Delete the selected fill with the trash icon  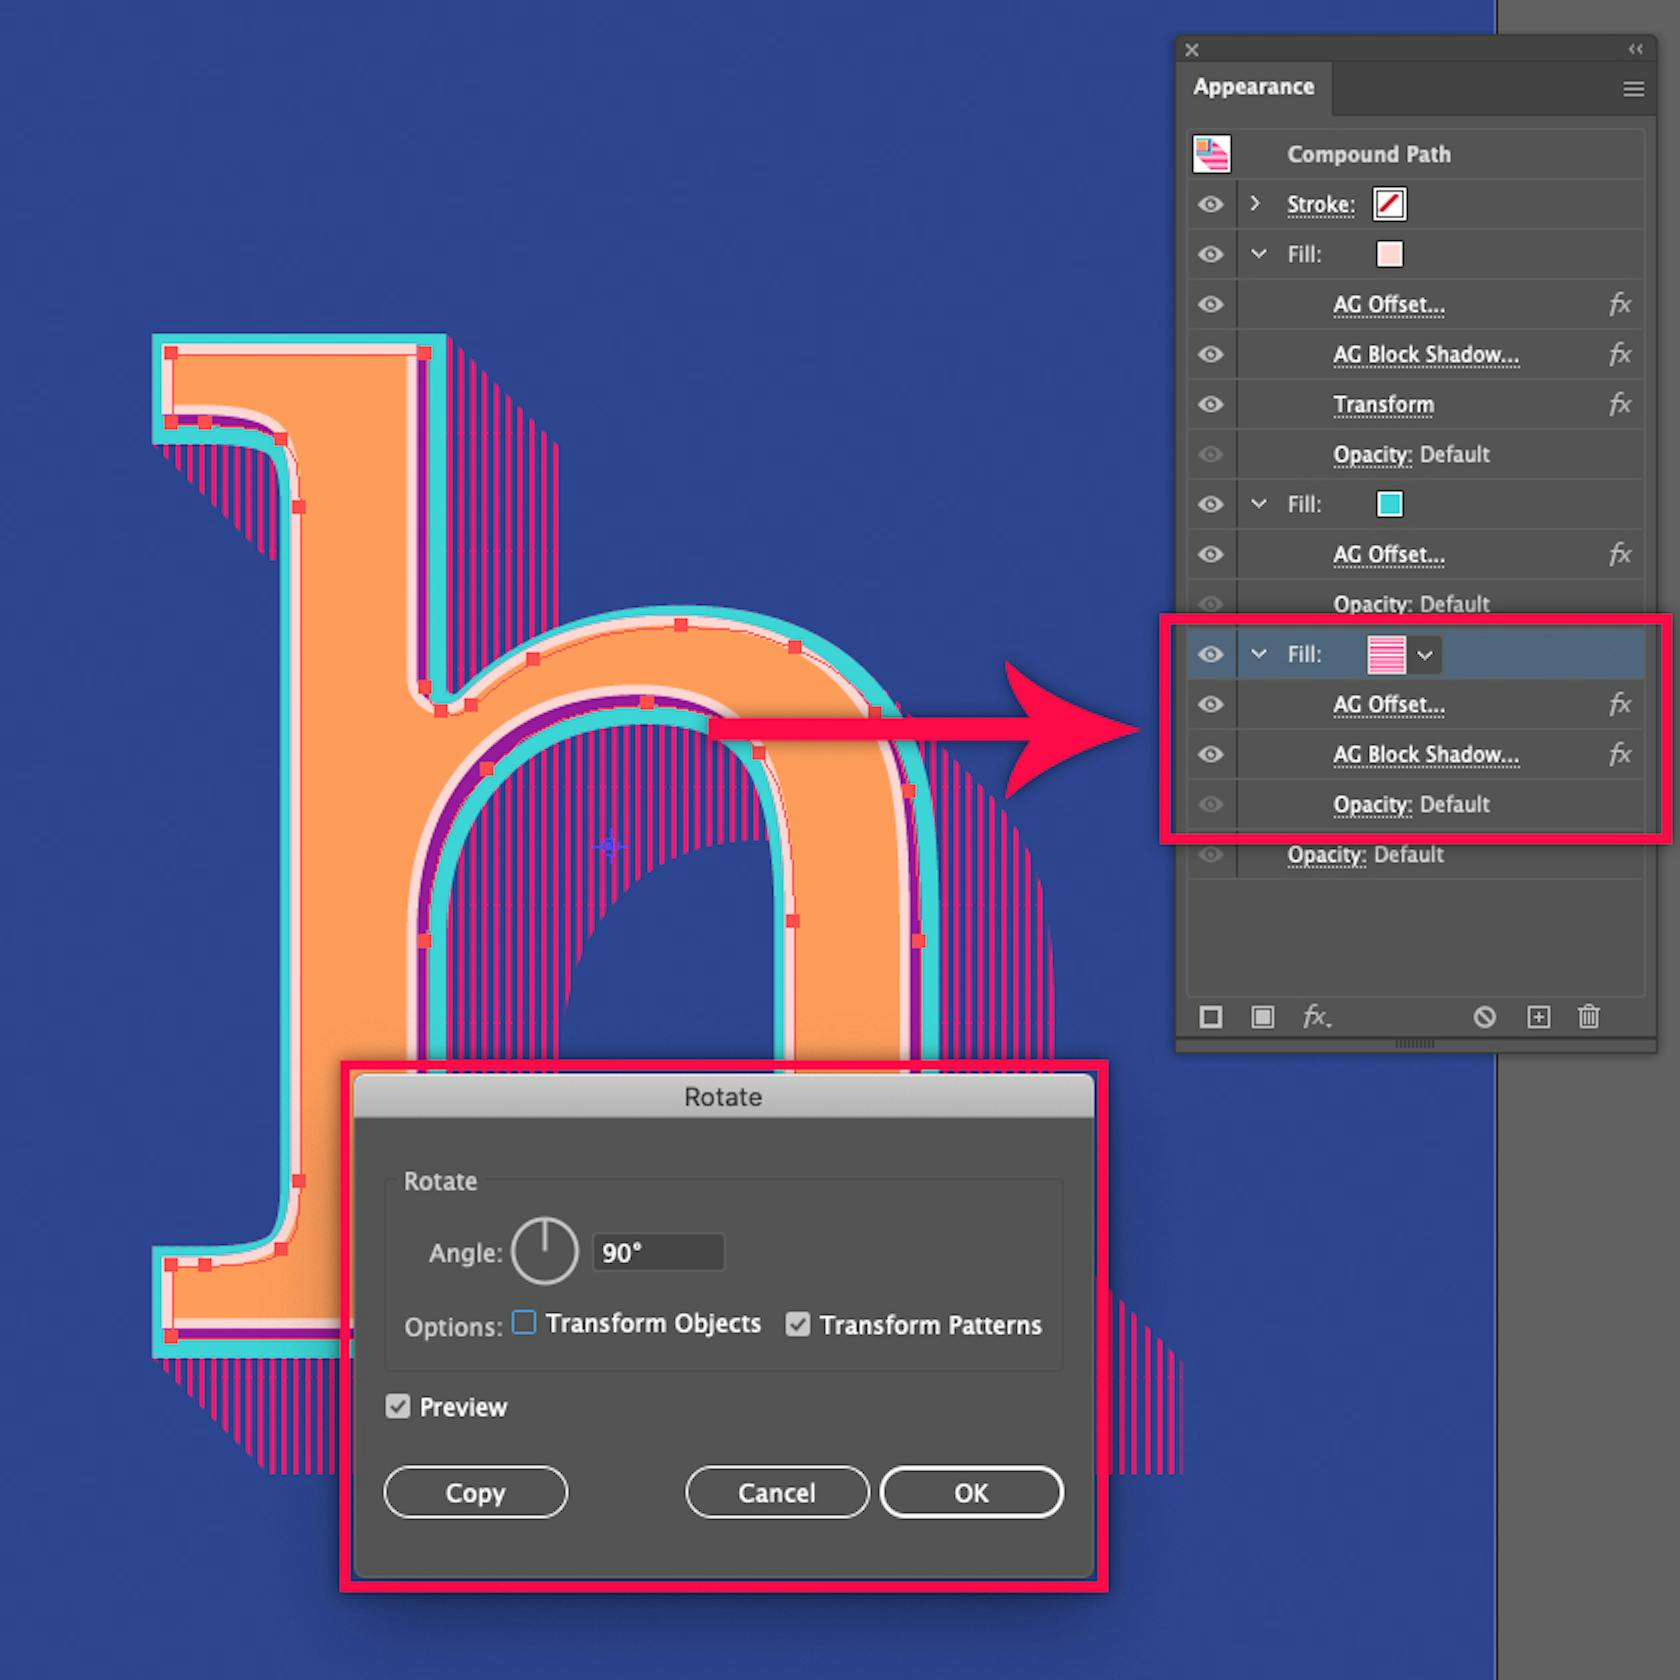pyautogui.click(x=1590, y=1017)
